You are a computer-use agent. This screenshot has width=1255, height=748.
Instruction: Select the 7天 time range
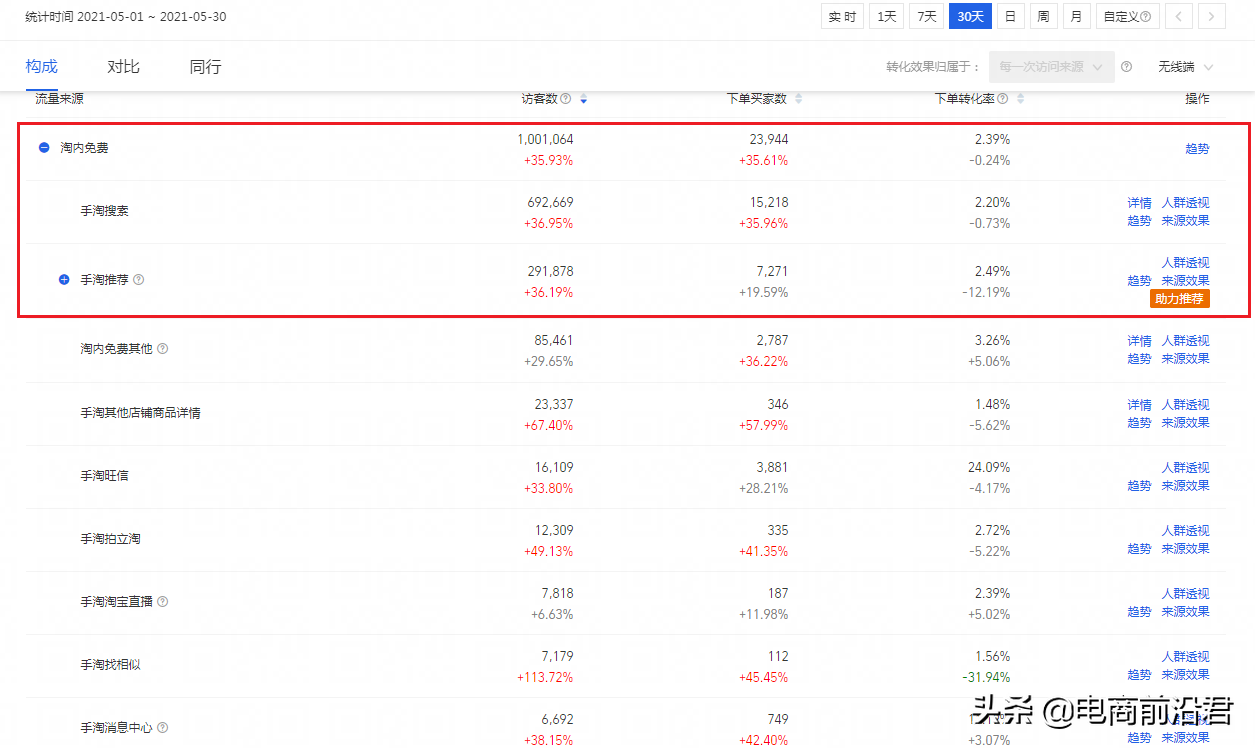927,16
